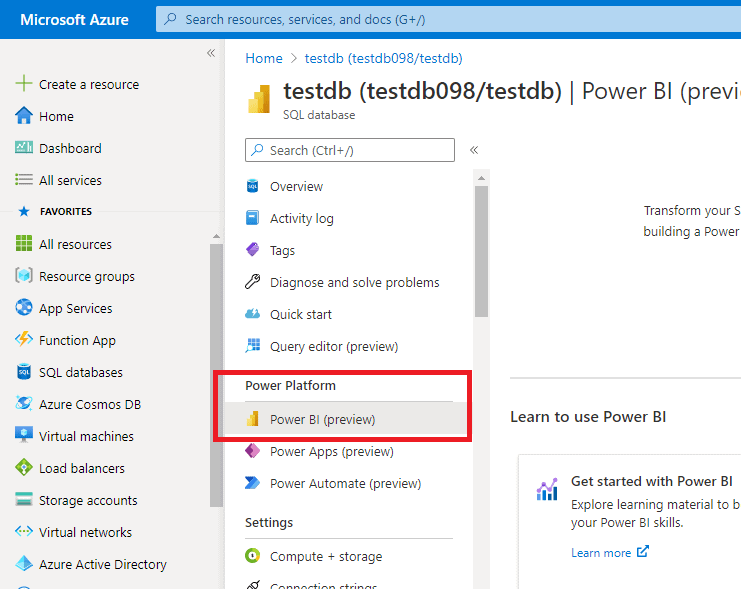This screenshot has width=741, height=589.
Task: Click the resource menu Search (Ctrl+/) box
Action: 350,150
